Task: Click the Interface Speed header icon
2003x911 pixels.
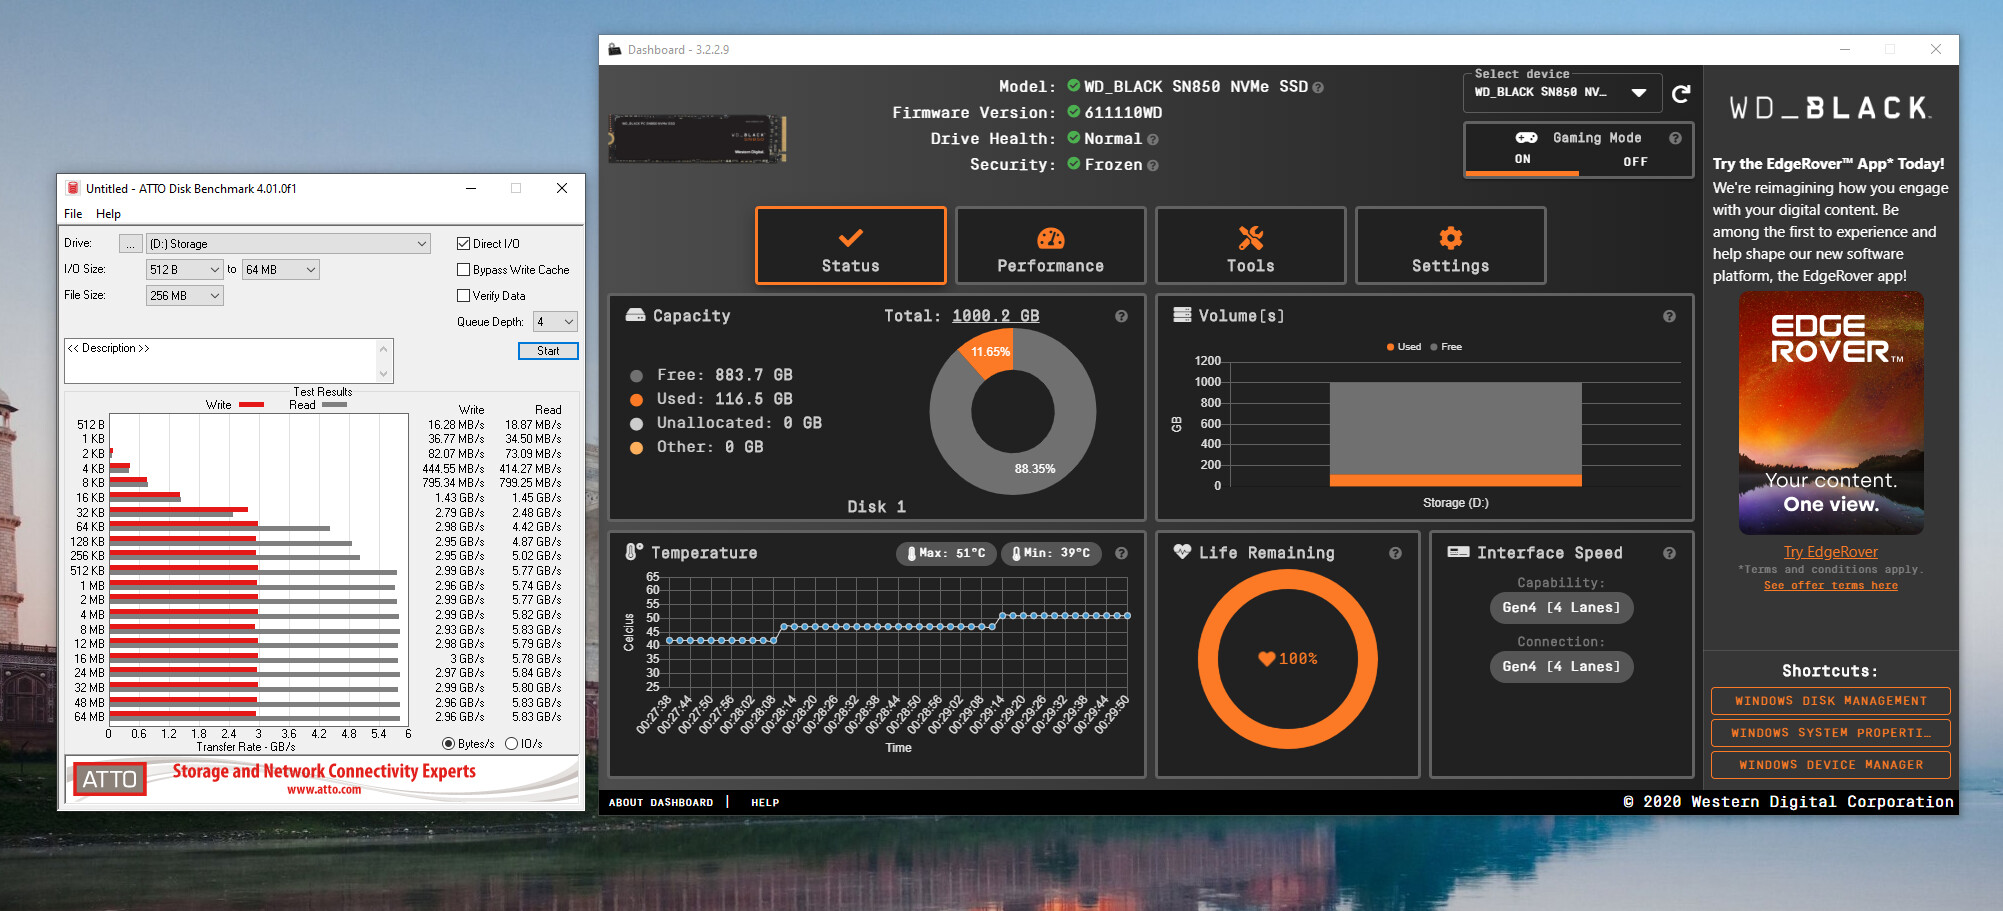Action: [x=1458, y=552]
